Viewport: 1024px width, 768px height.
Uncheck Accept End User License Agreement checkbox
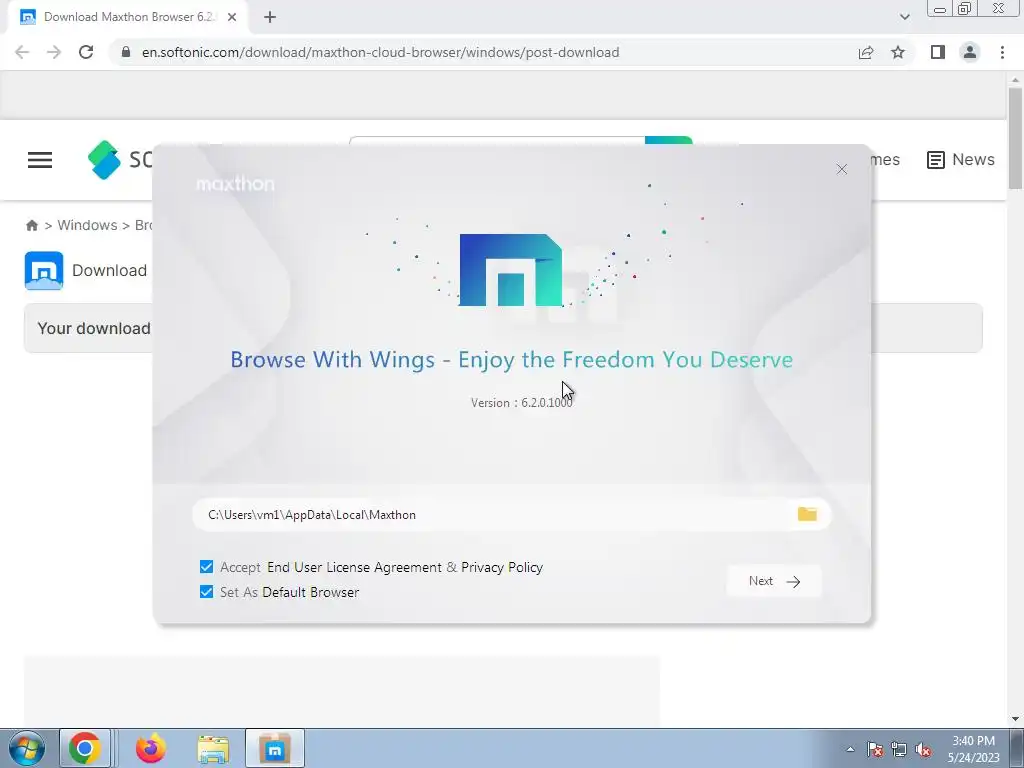click(206, 567)
